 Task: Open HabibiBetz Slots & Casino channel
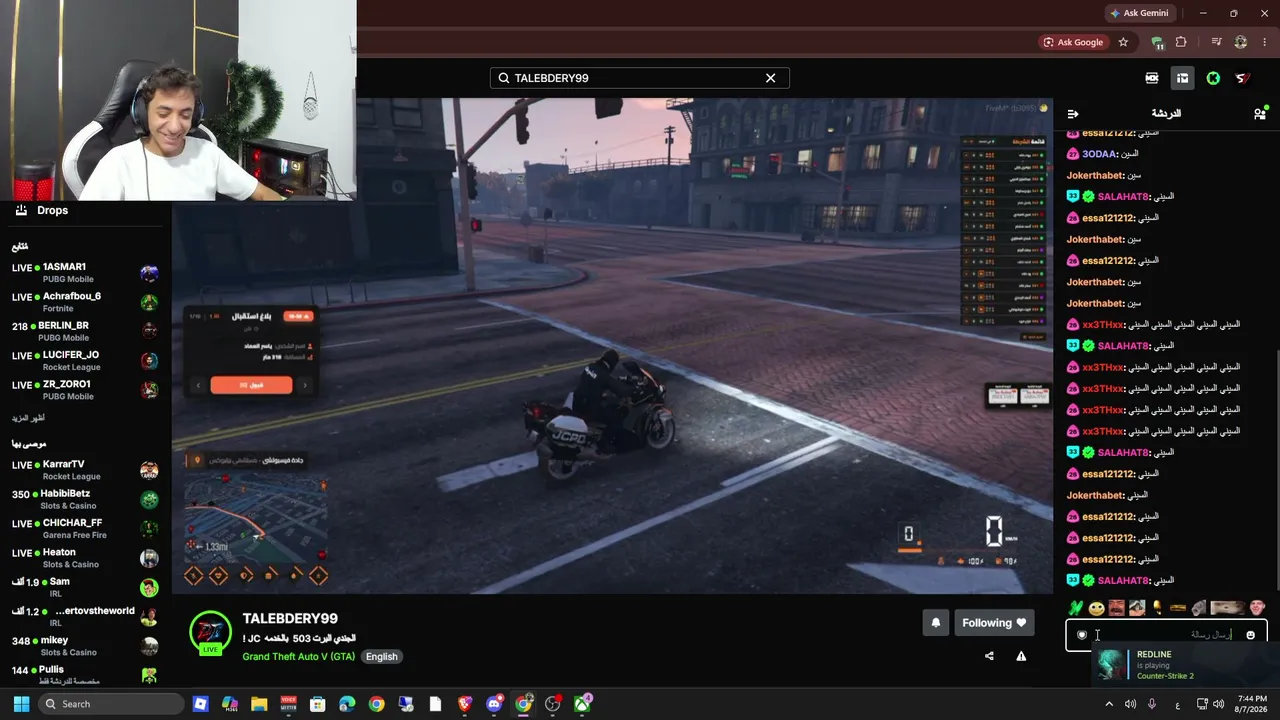[85, 499]
